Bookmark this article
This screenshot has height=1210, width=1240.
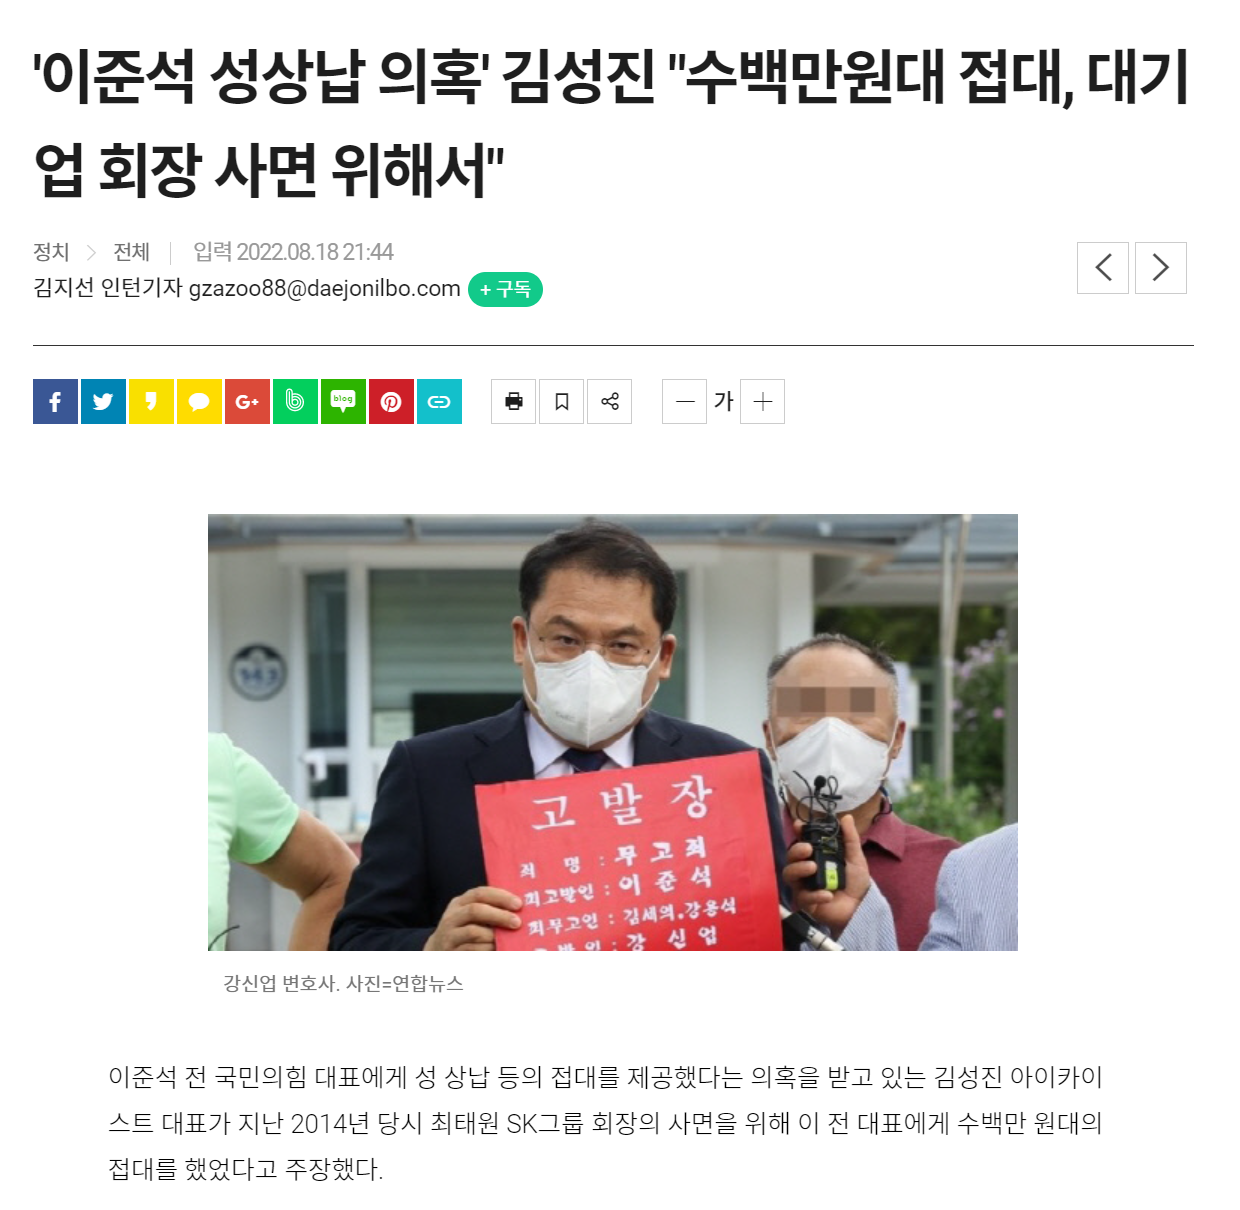point(562,402)
